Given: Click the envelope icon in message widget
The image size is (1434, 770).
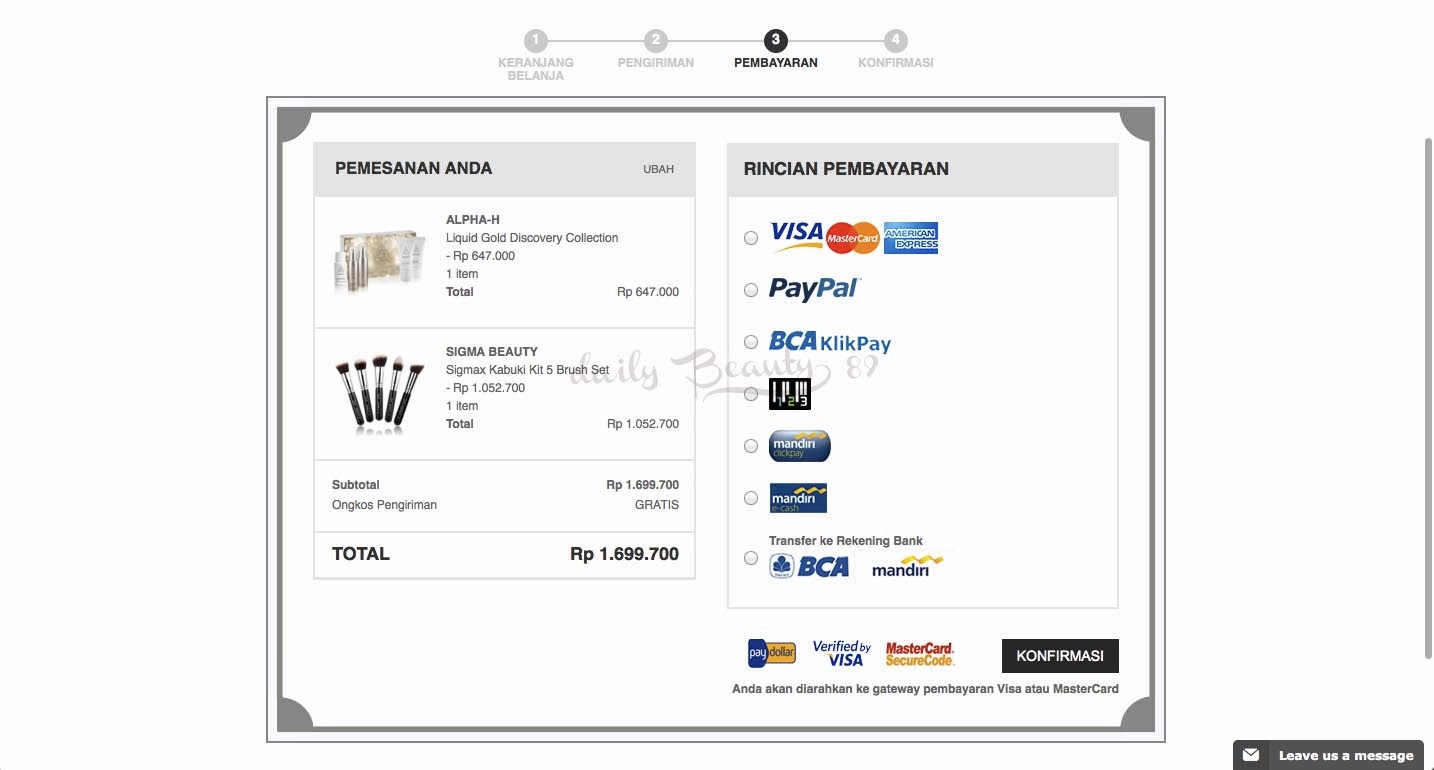Looking at the screenshot, I should 1251,756.
